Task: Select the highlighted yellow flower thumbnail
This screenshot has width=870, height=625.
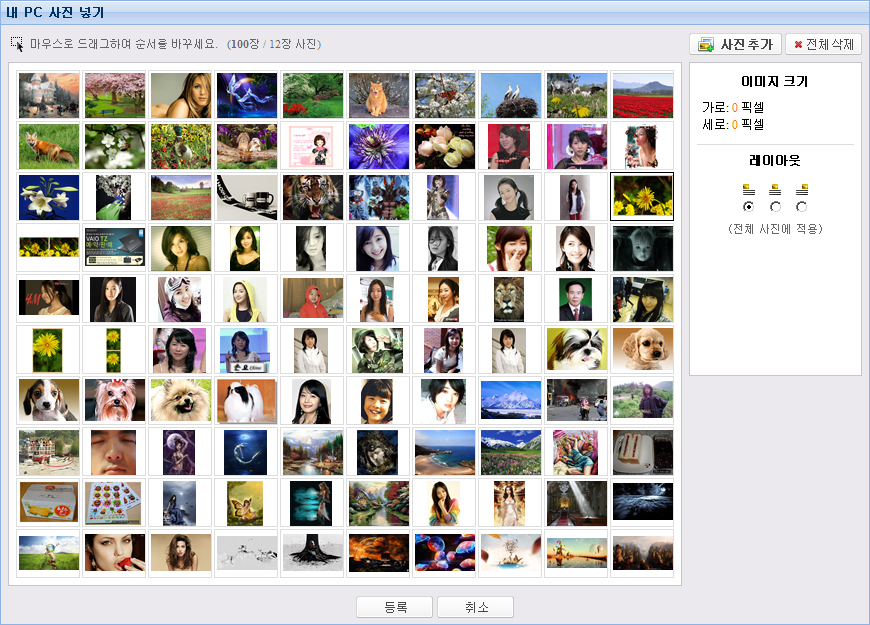Action: pyautogui.click(x=642, y=197)
